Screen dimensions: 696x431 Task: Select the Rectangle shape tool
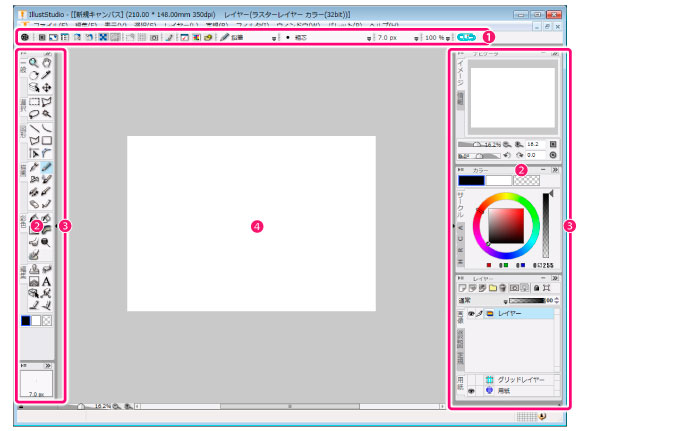click(x=47, y=141)
